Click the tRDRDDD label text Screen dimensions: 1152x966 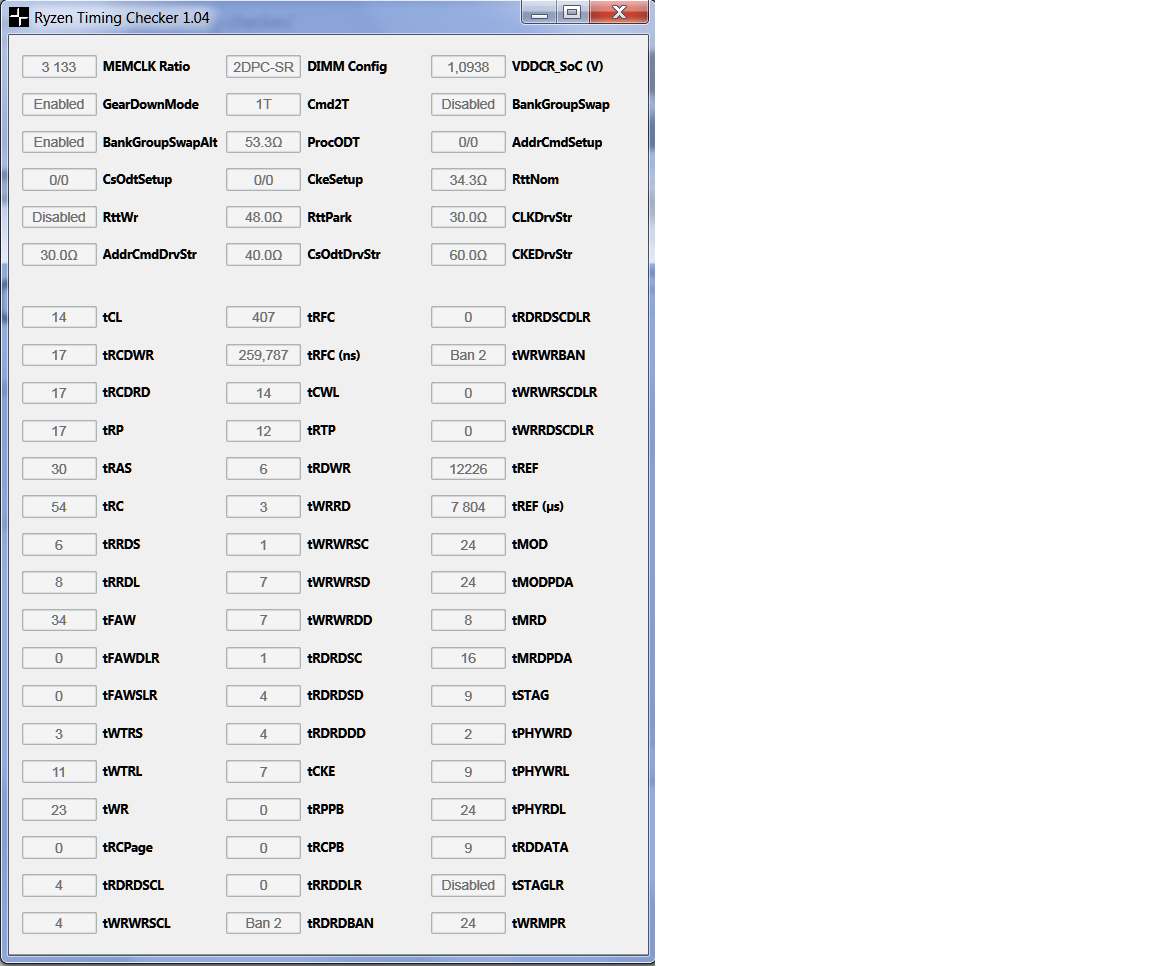[336, 733]
